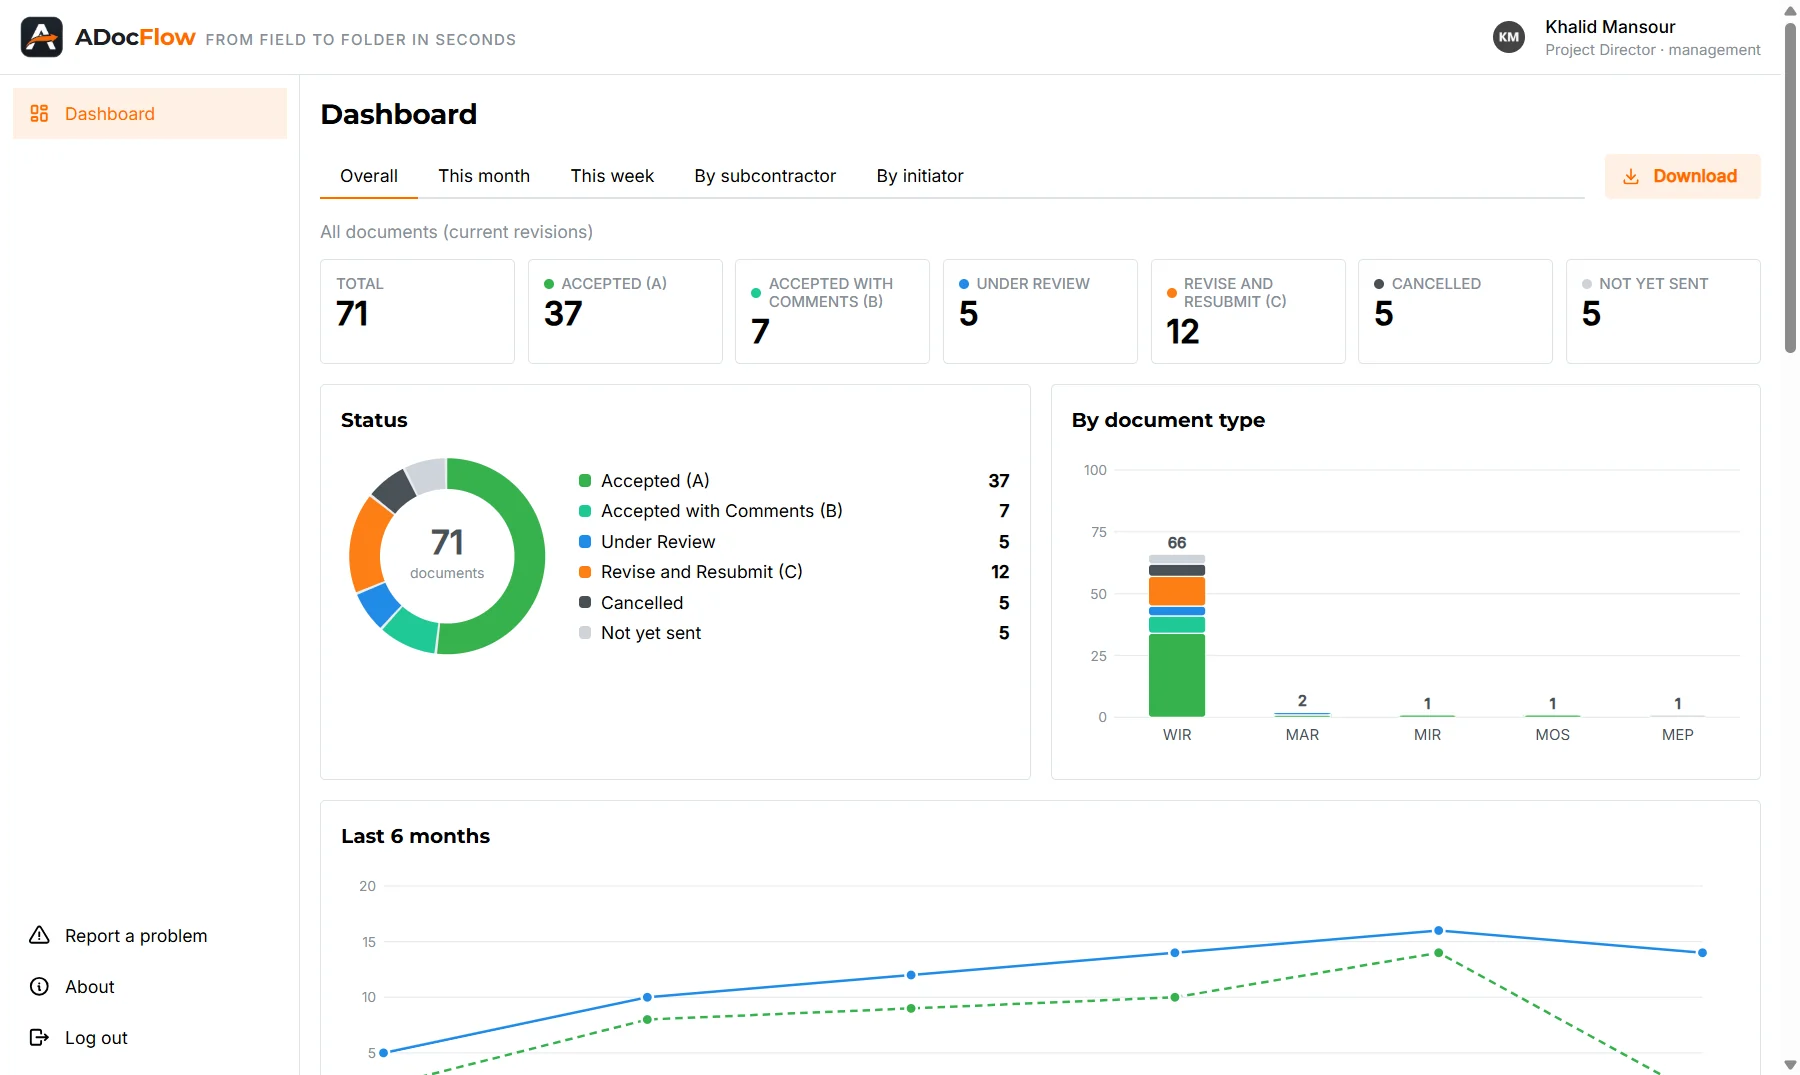The image size is (1800, 1075).
Task: Click the ACCEPTED WITH COMMENTS (B) card
Action: (832, 311)
